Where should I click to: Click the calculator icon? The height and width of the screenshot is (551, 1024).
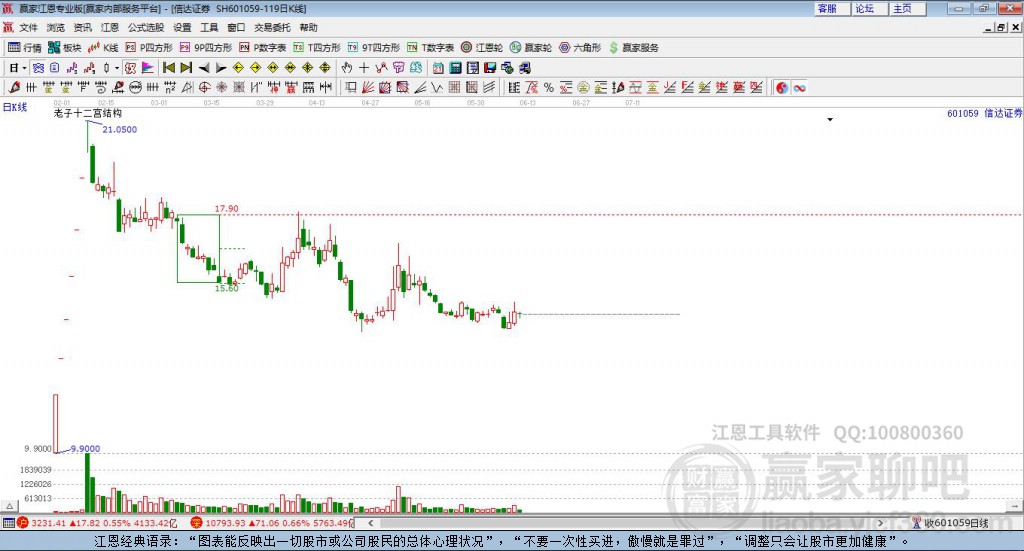(x=455, y=68)
